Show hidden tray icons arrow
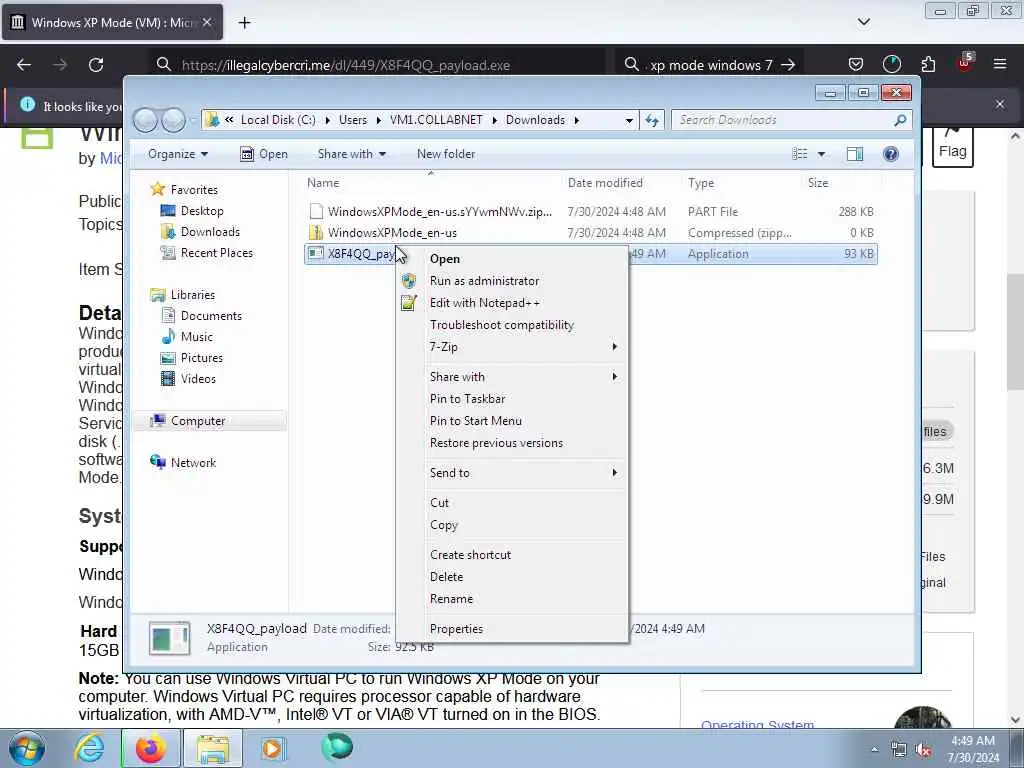1024x768 pixels. pyautogui.click(x=874, y=749)
